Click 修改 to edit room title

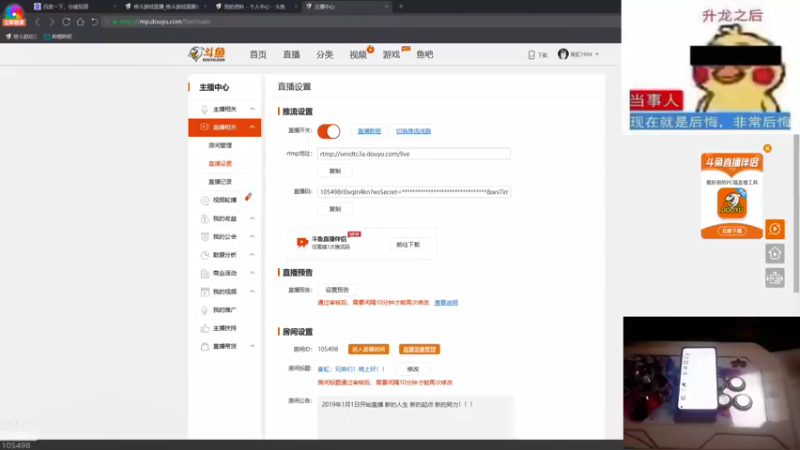click(413, 369)
